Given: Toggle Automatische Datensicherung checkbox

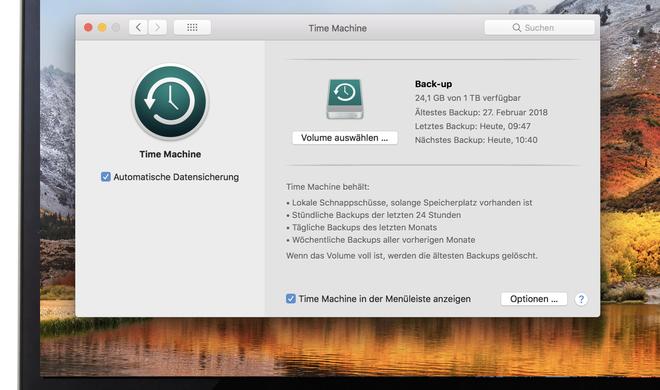Looking at the screenshot, I should (106, 177).
